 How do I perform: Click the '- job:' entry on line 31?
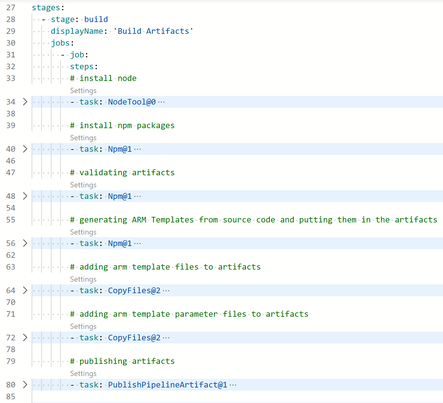pos(75,55)
